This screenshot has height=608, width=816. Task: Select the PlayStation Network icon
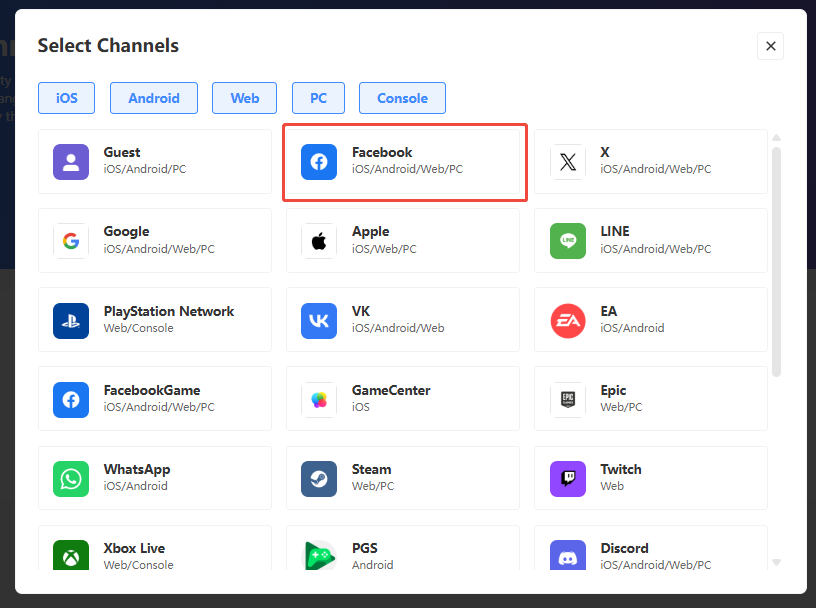pos(71,320)
